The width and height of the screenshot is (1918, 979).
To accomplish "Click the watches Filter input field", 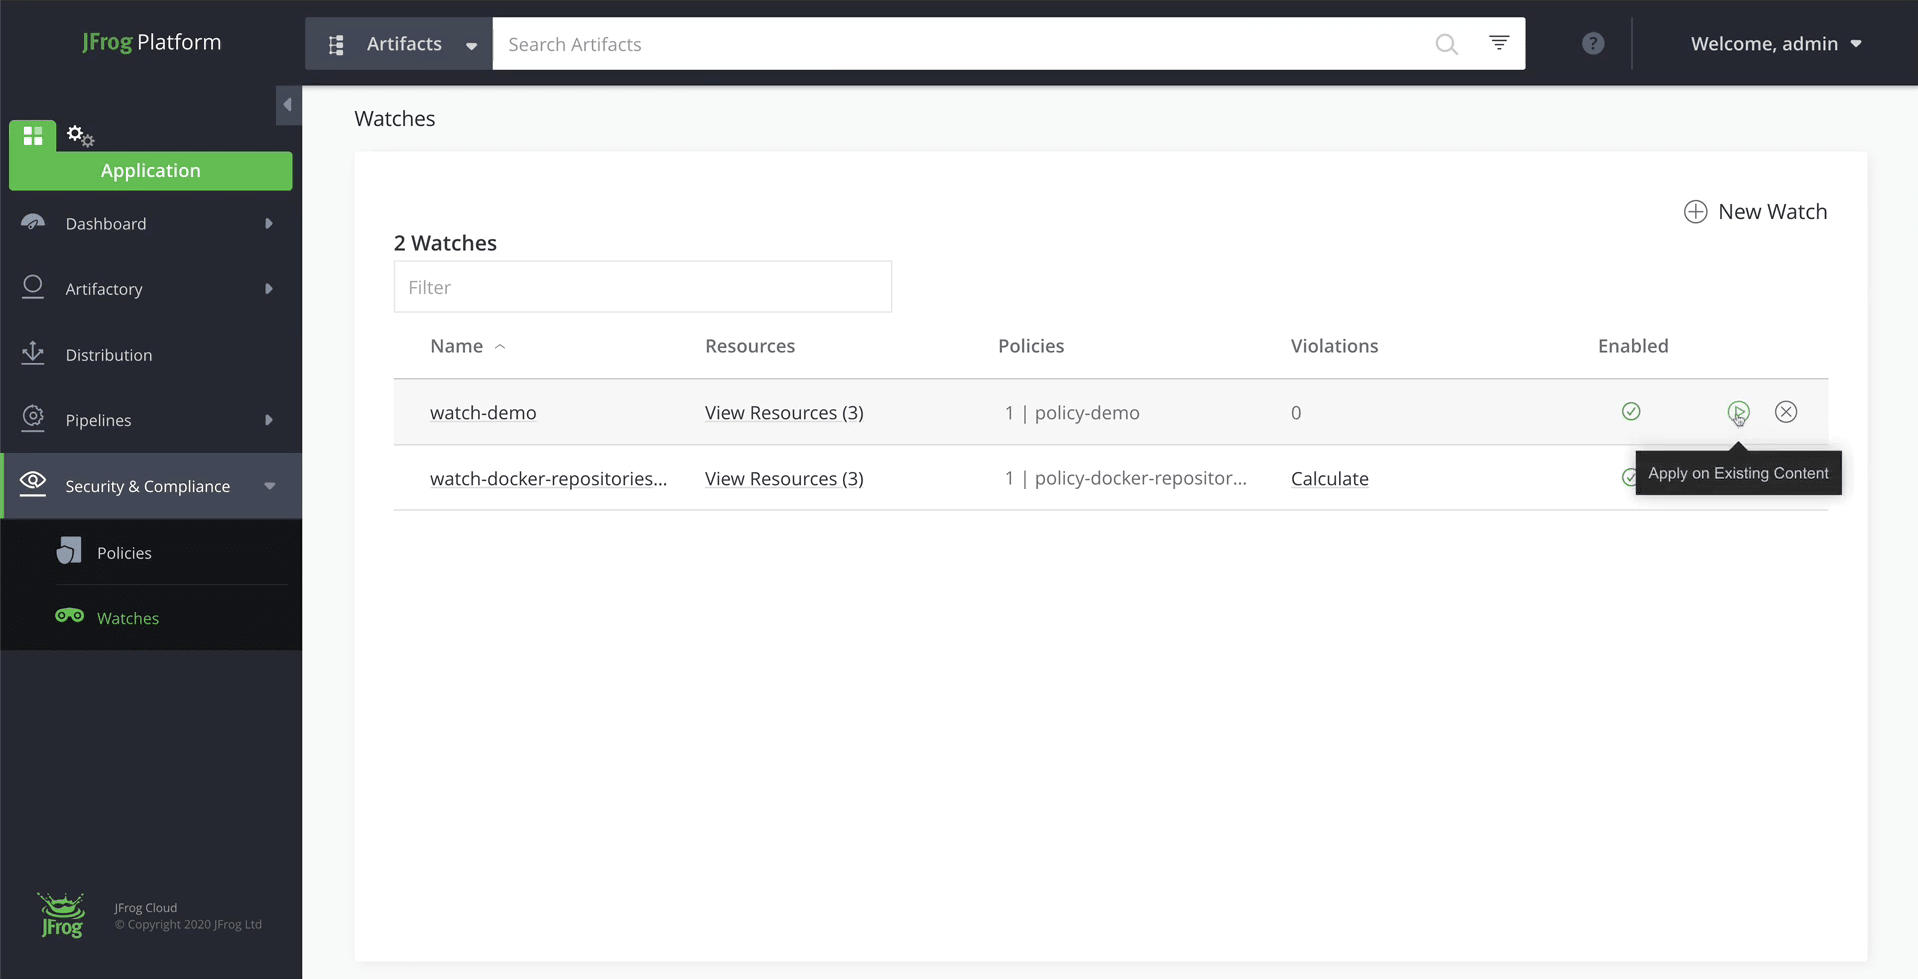I will pyautogui.click(x=642, y=287).
